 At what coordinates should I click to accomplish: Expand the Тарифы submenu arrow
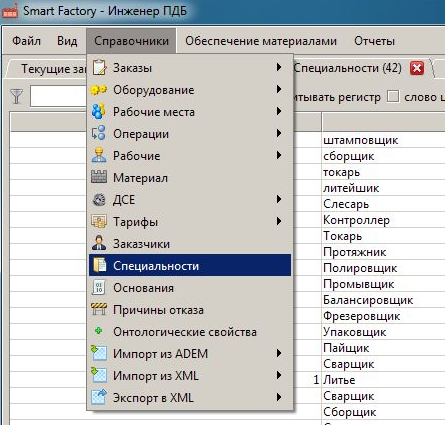[279, 221]
